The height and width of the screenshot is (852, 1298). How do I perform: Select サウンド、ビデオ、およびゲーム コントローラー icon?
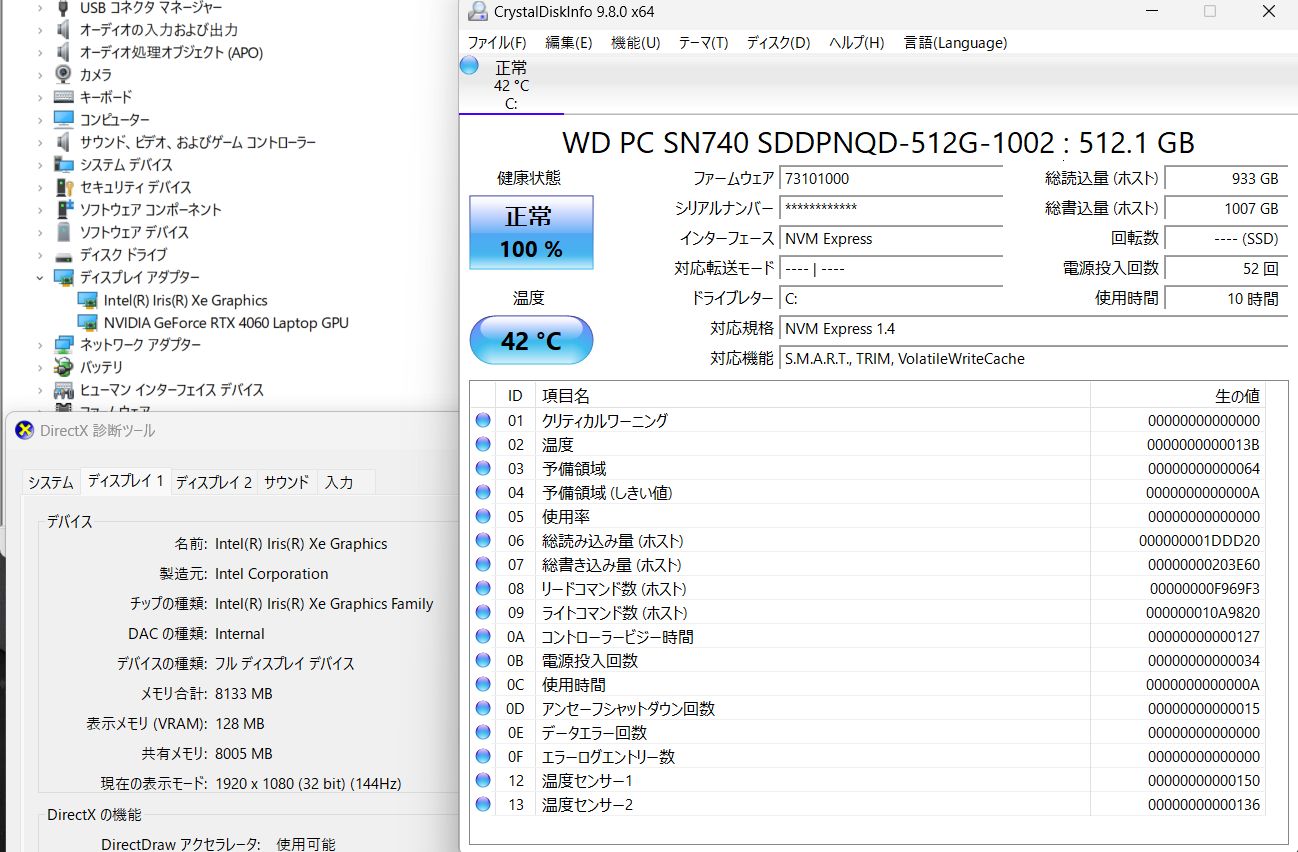click(x=63, y=142)
